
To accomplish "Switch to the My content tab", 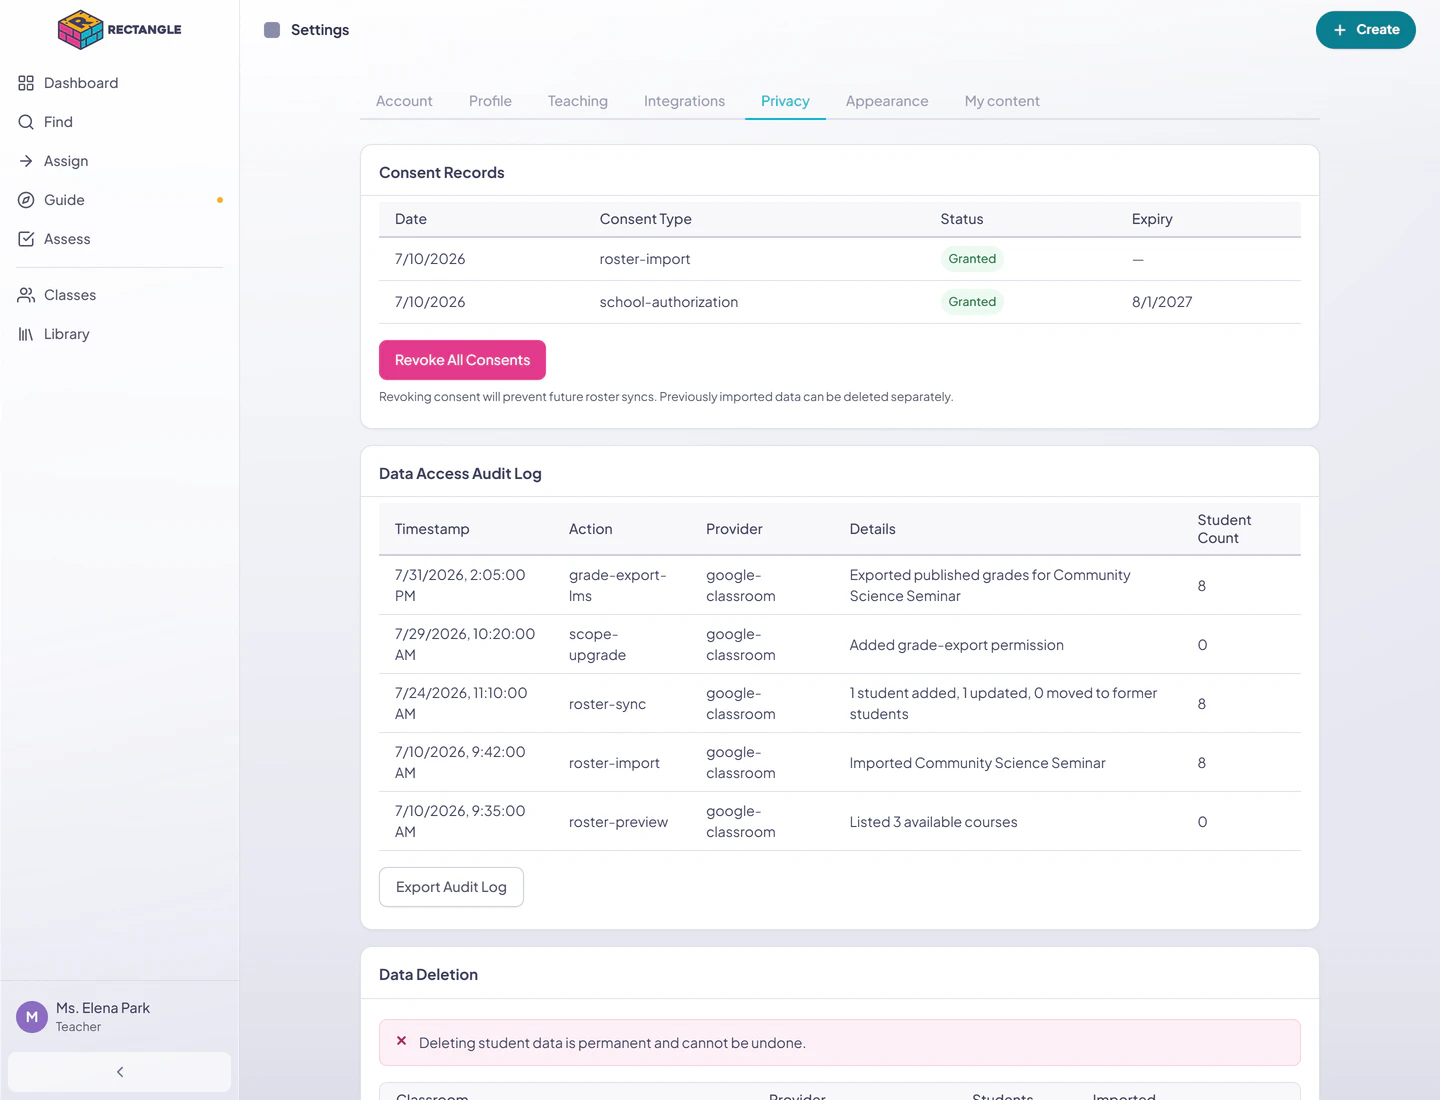I will 1002,101.
